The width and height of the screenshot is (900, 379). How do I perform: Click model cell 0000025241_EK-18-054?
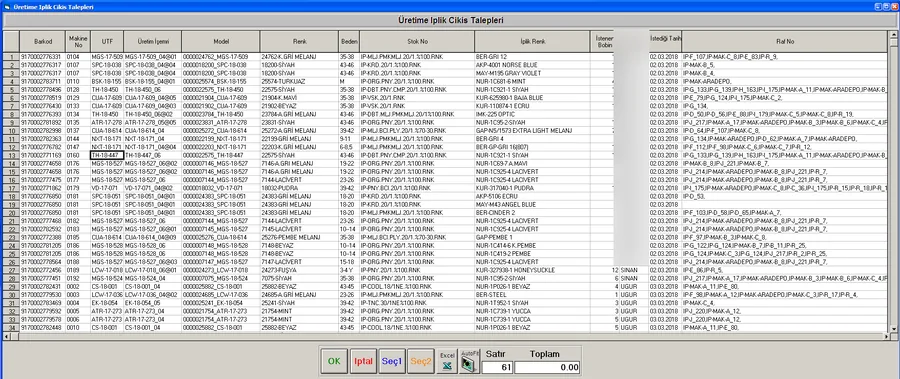click(221, 303)
